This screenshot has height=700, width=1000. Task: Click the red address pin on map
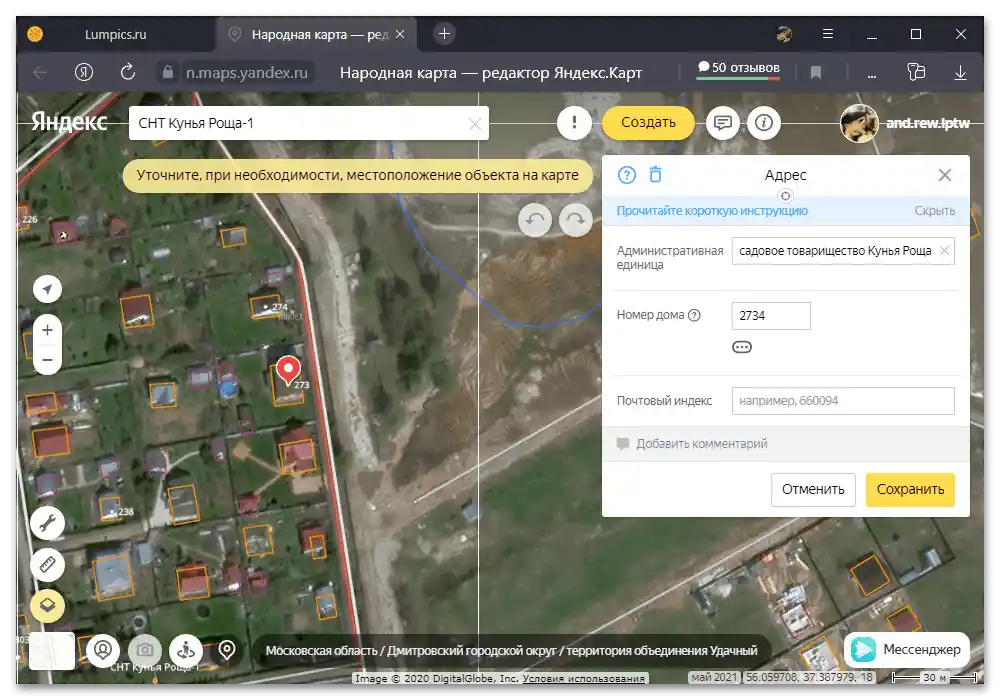[288, 370]
